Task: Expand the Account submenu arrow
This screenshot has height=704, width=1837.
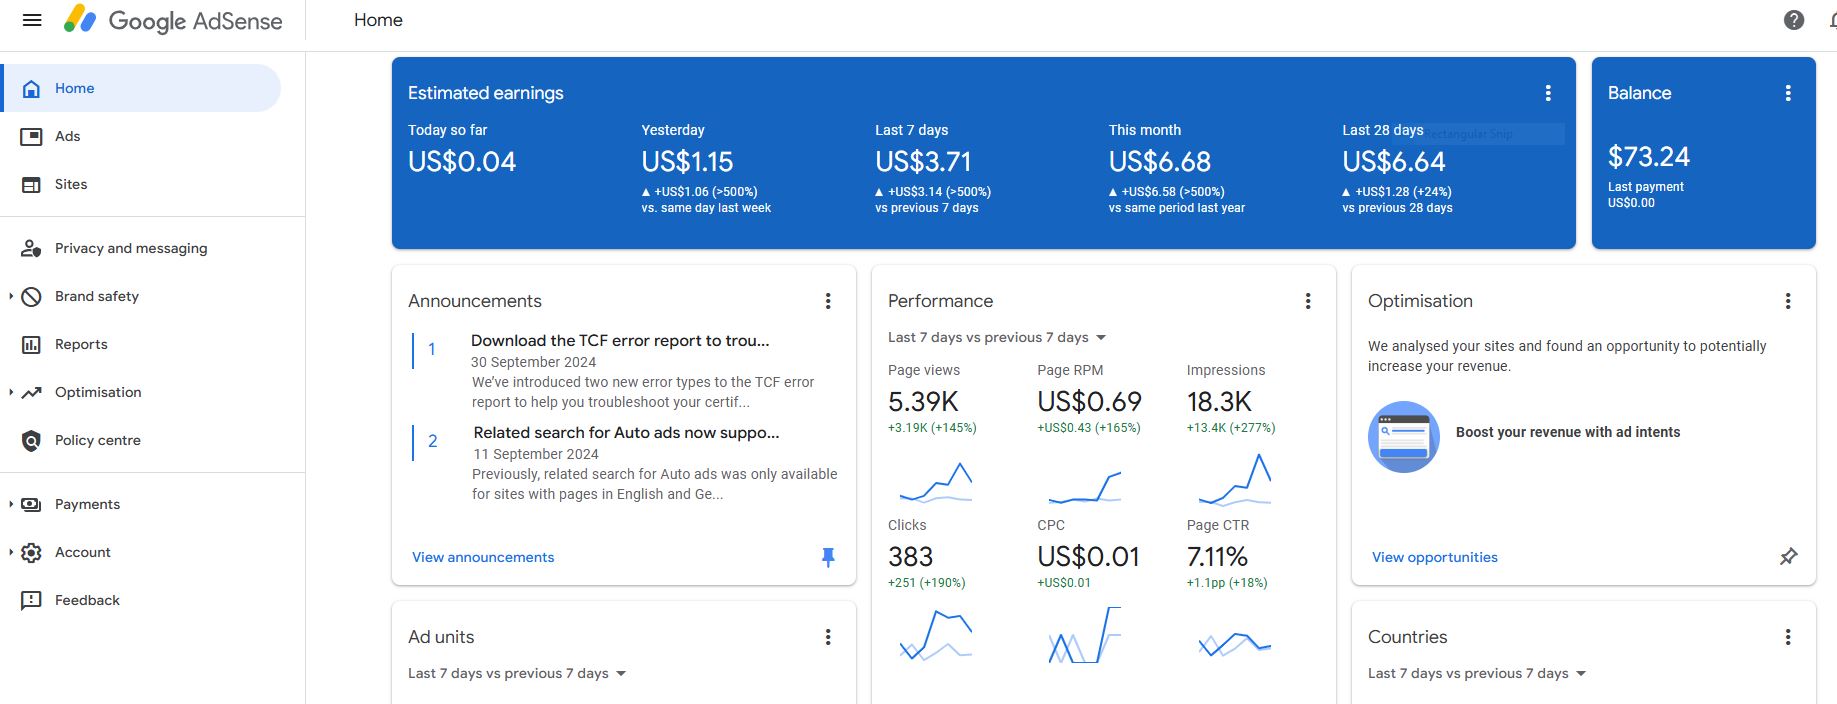Action: tap(11, 552)
